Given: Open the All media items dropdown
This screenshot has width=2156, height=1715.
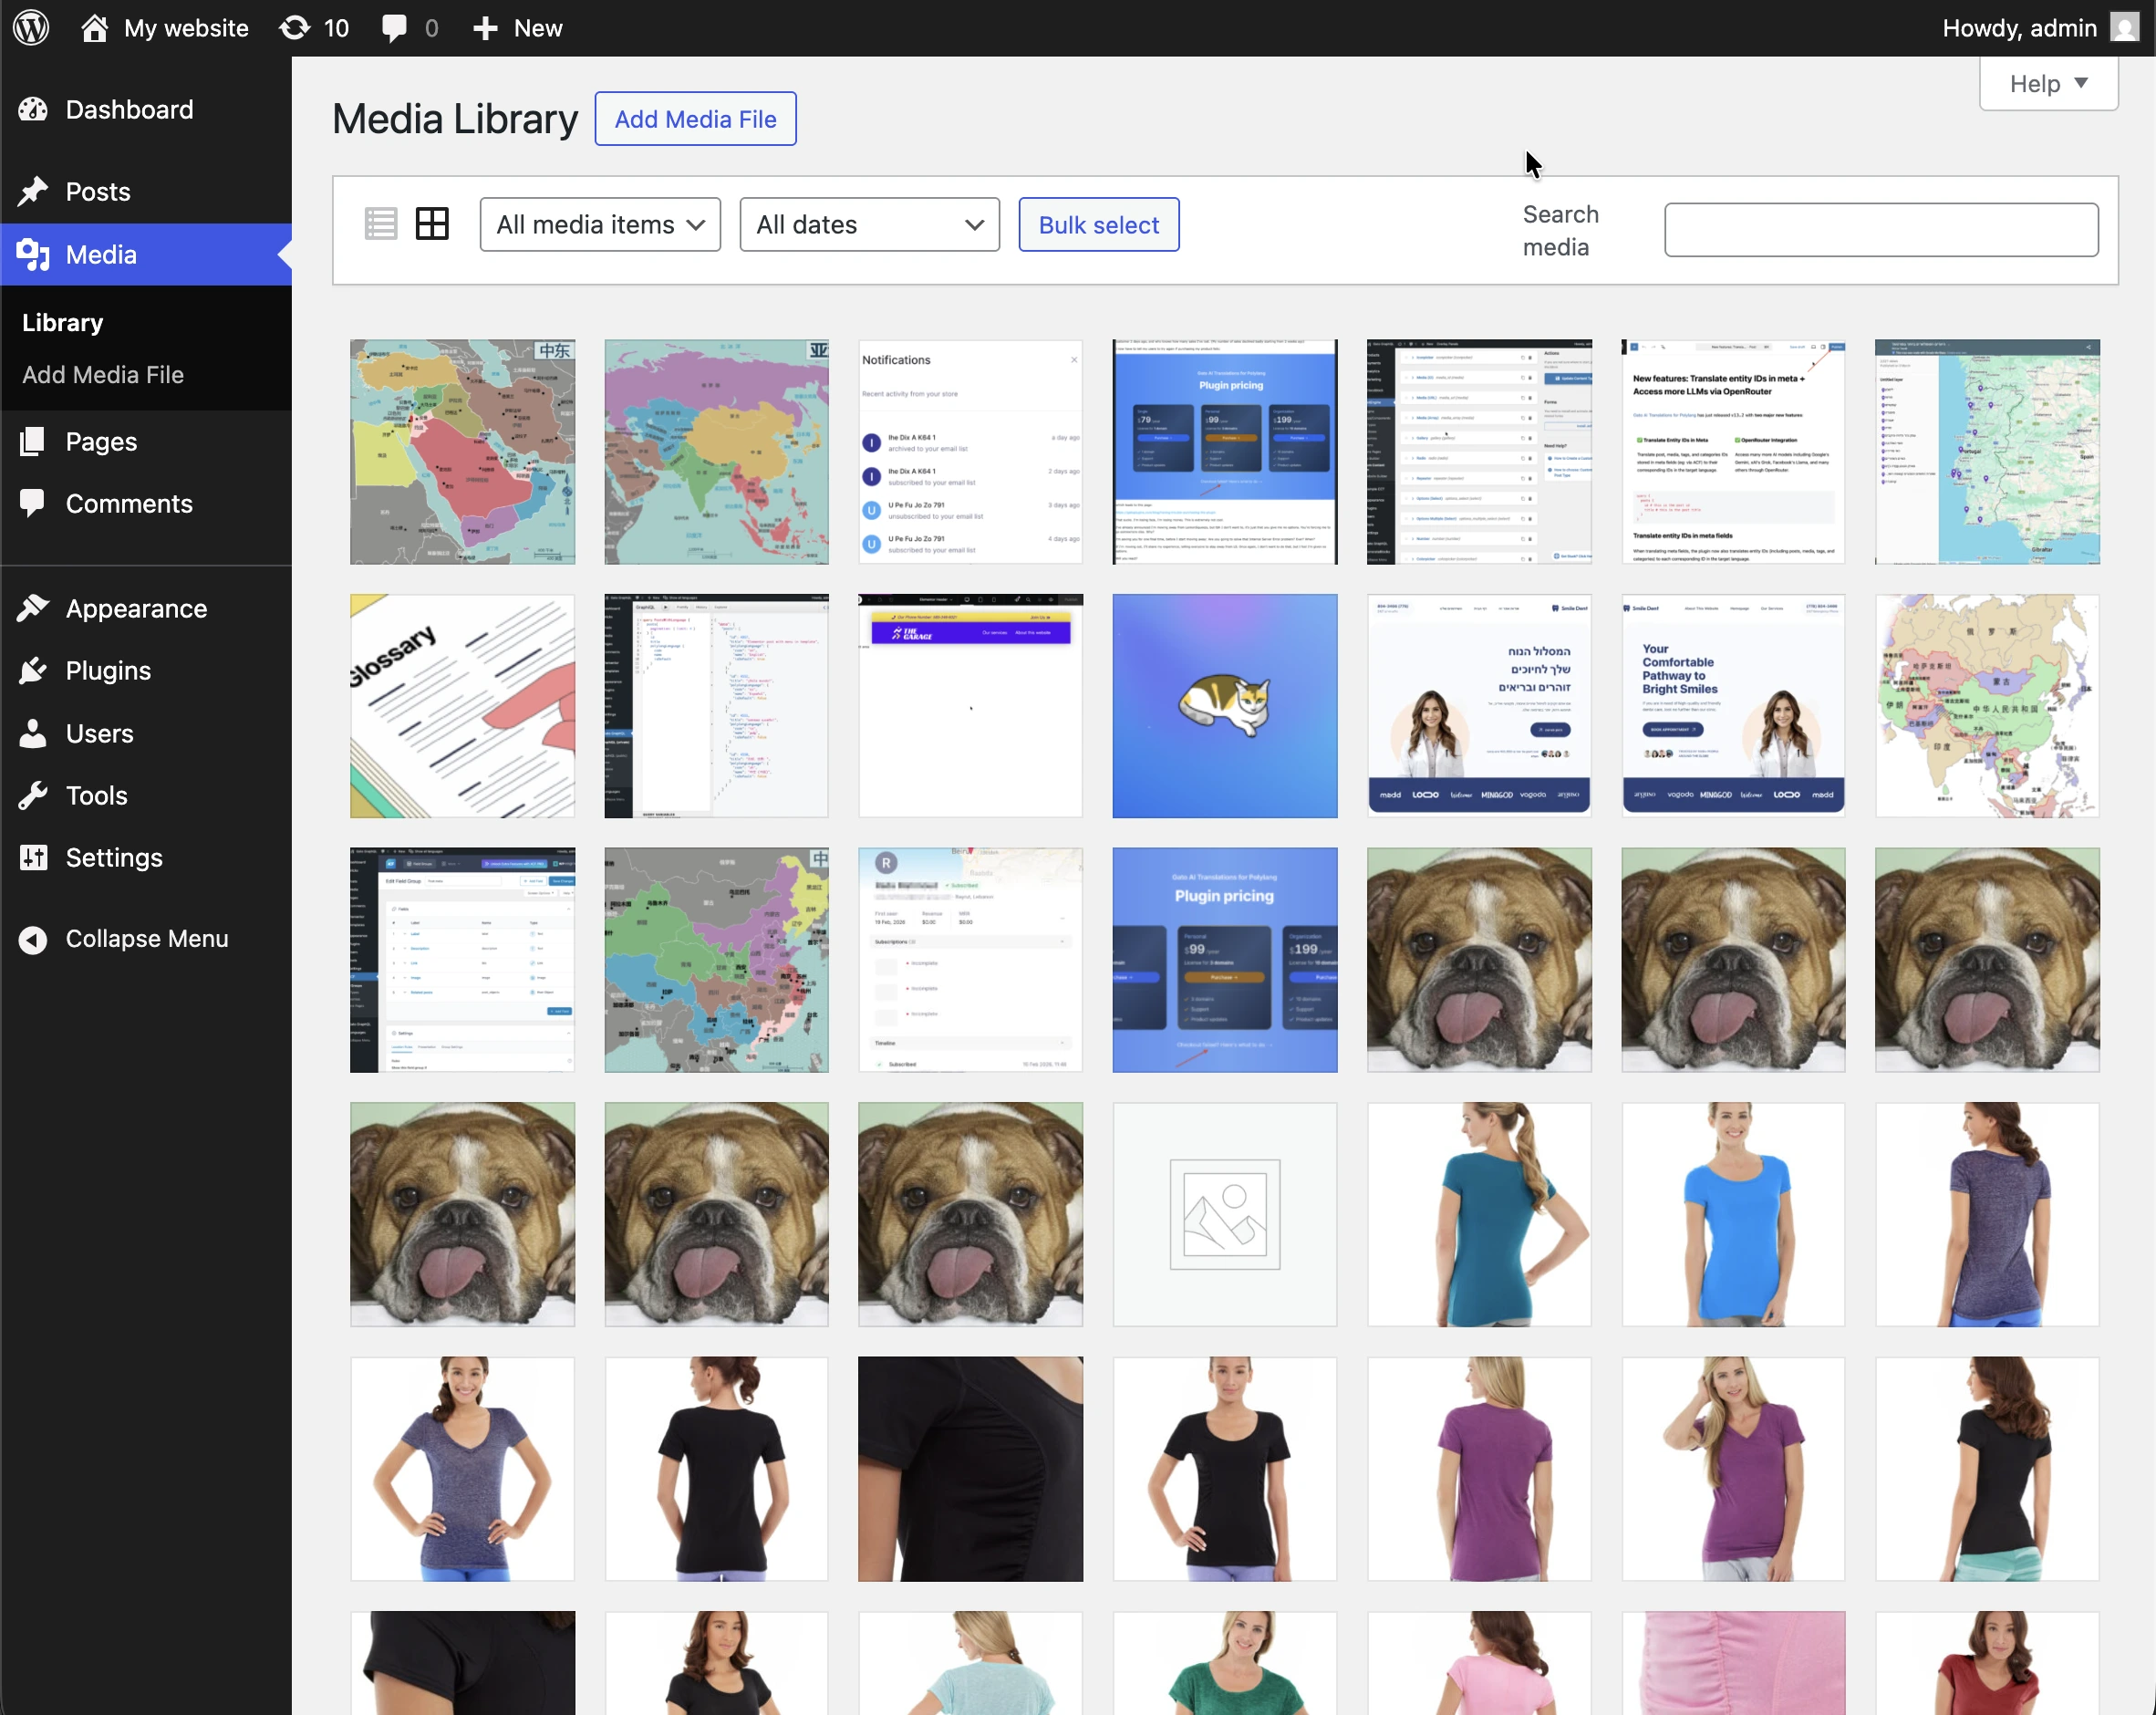Looking at the screenshot, I should 599,224.
